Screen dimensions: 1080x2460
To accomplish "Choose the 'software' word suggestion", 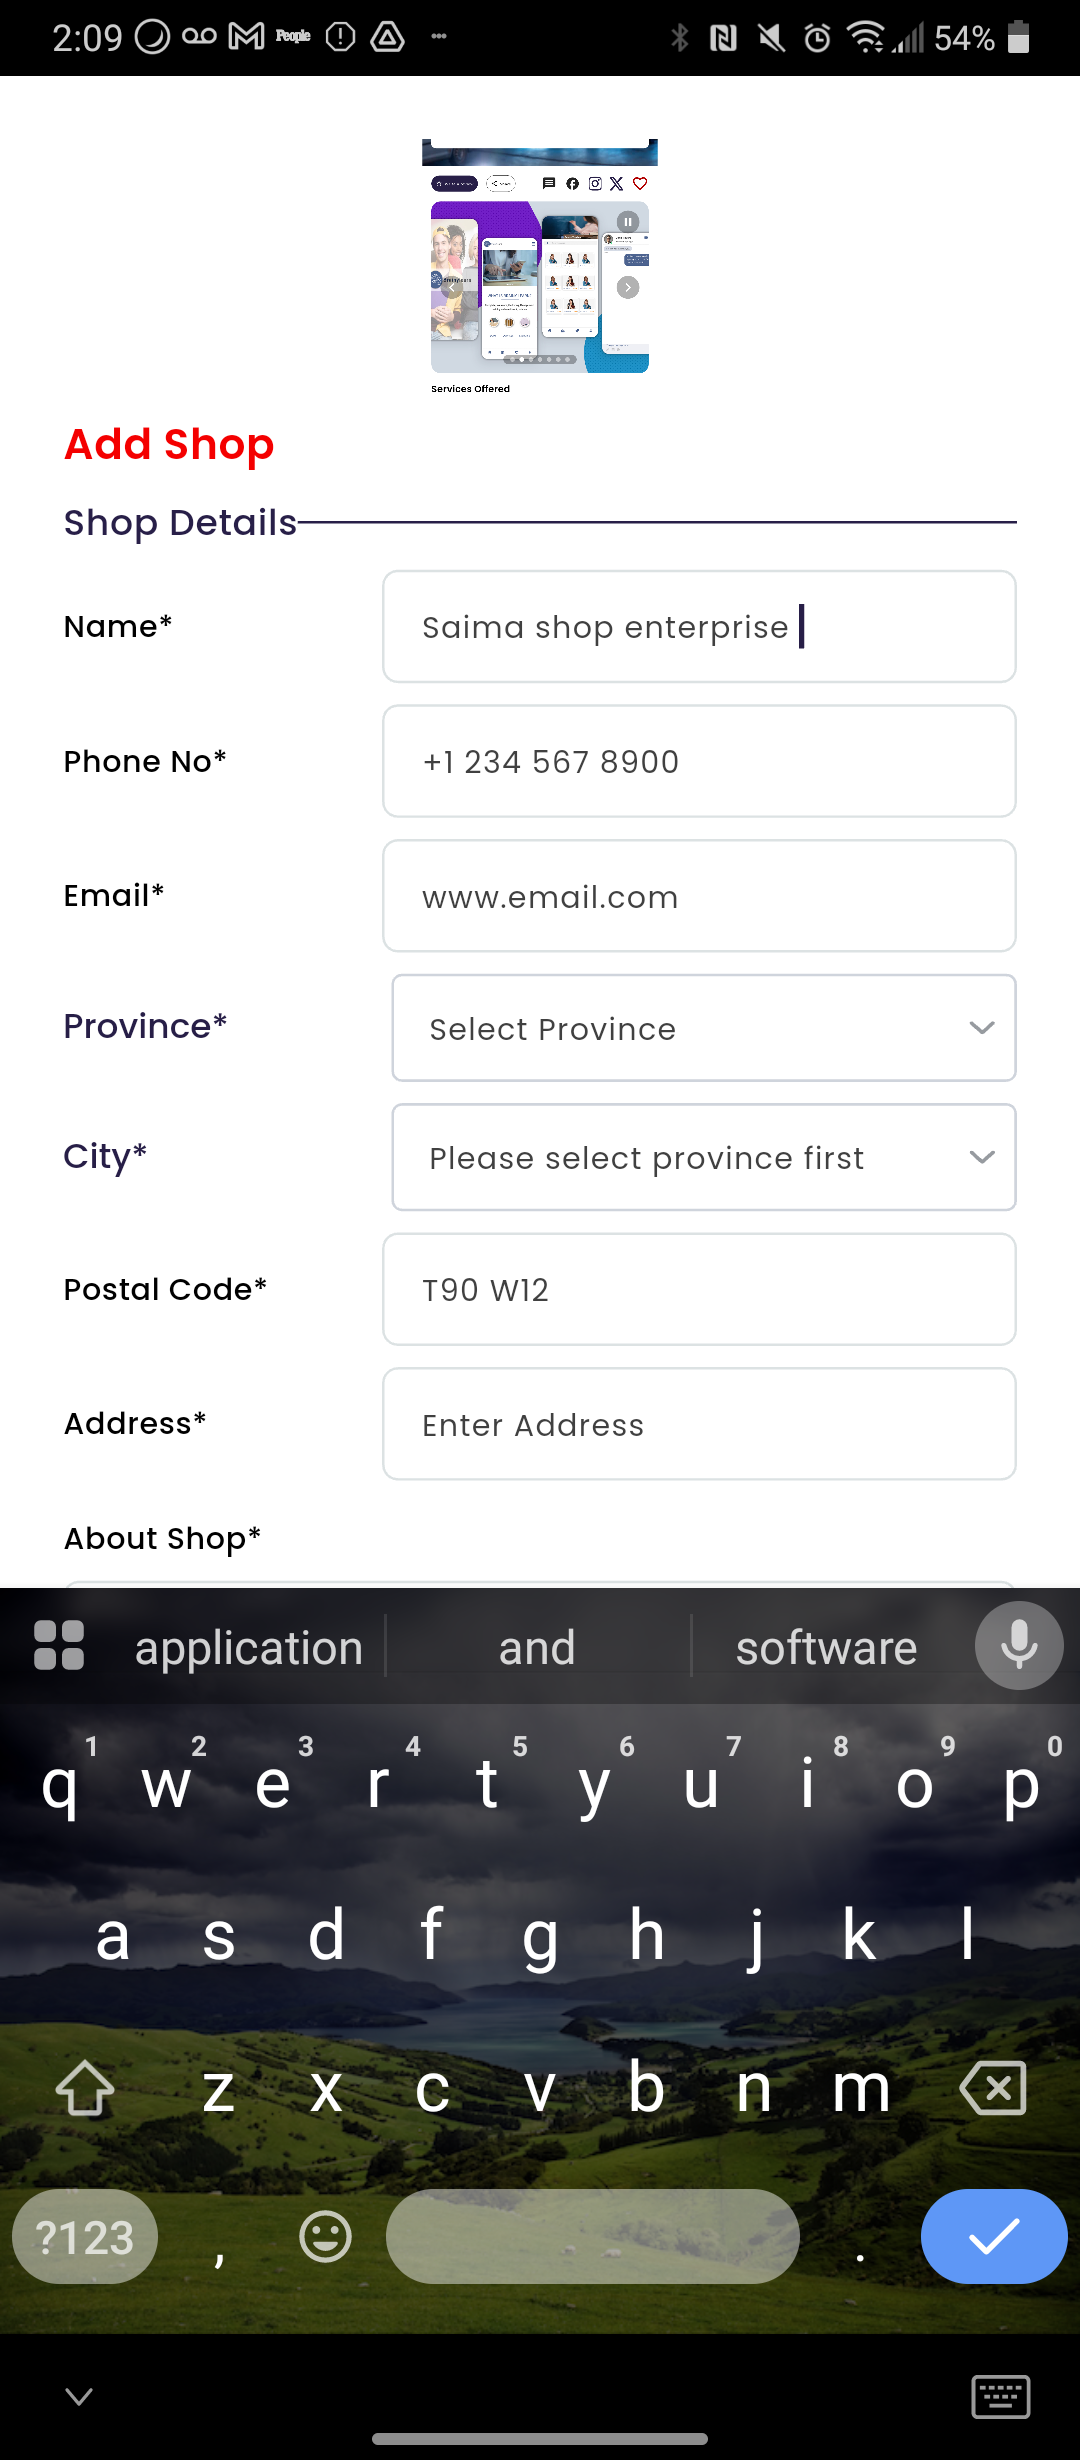I will tap(827, 1647).
